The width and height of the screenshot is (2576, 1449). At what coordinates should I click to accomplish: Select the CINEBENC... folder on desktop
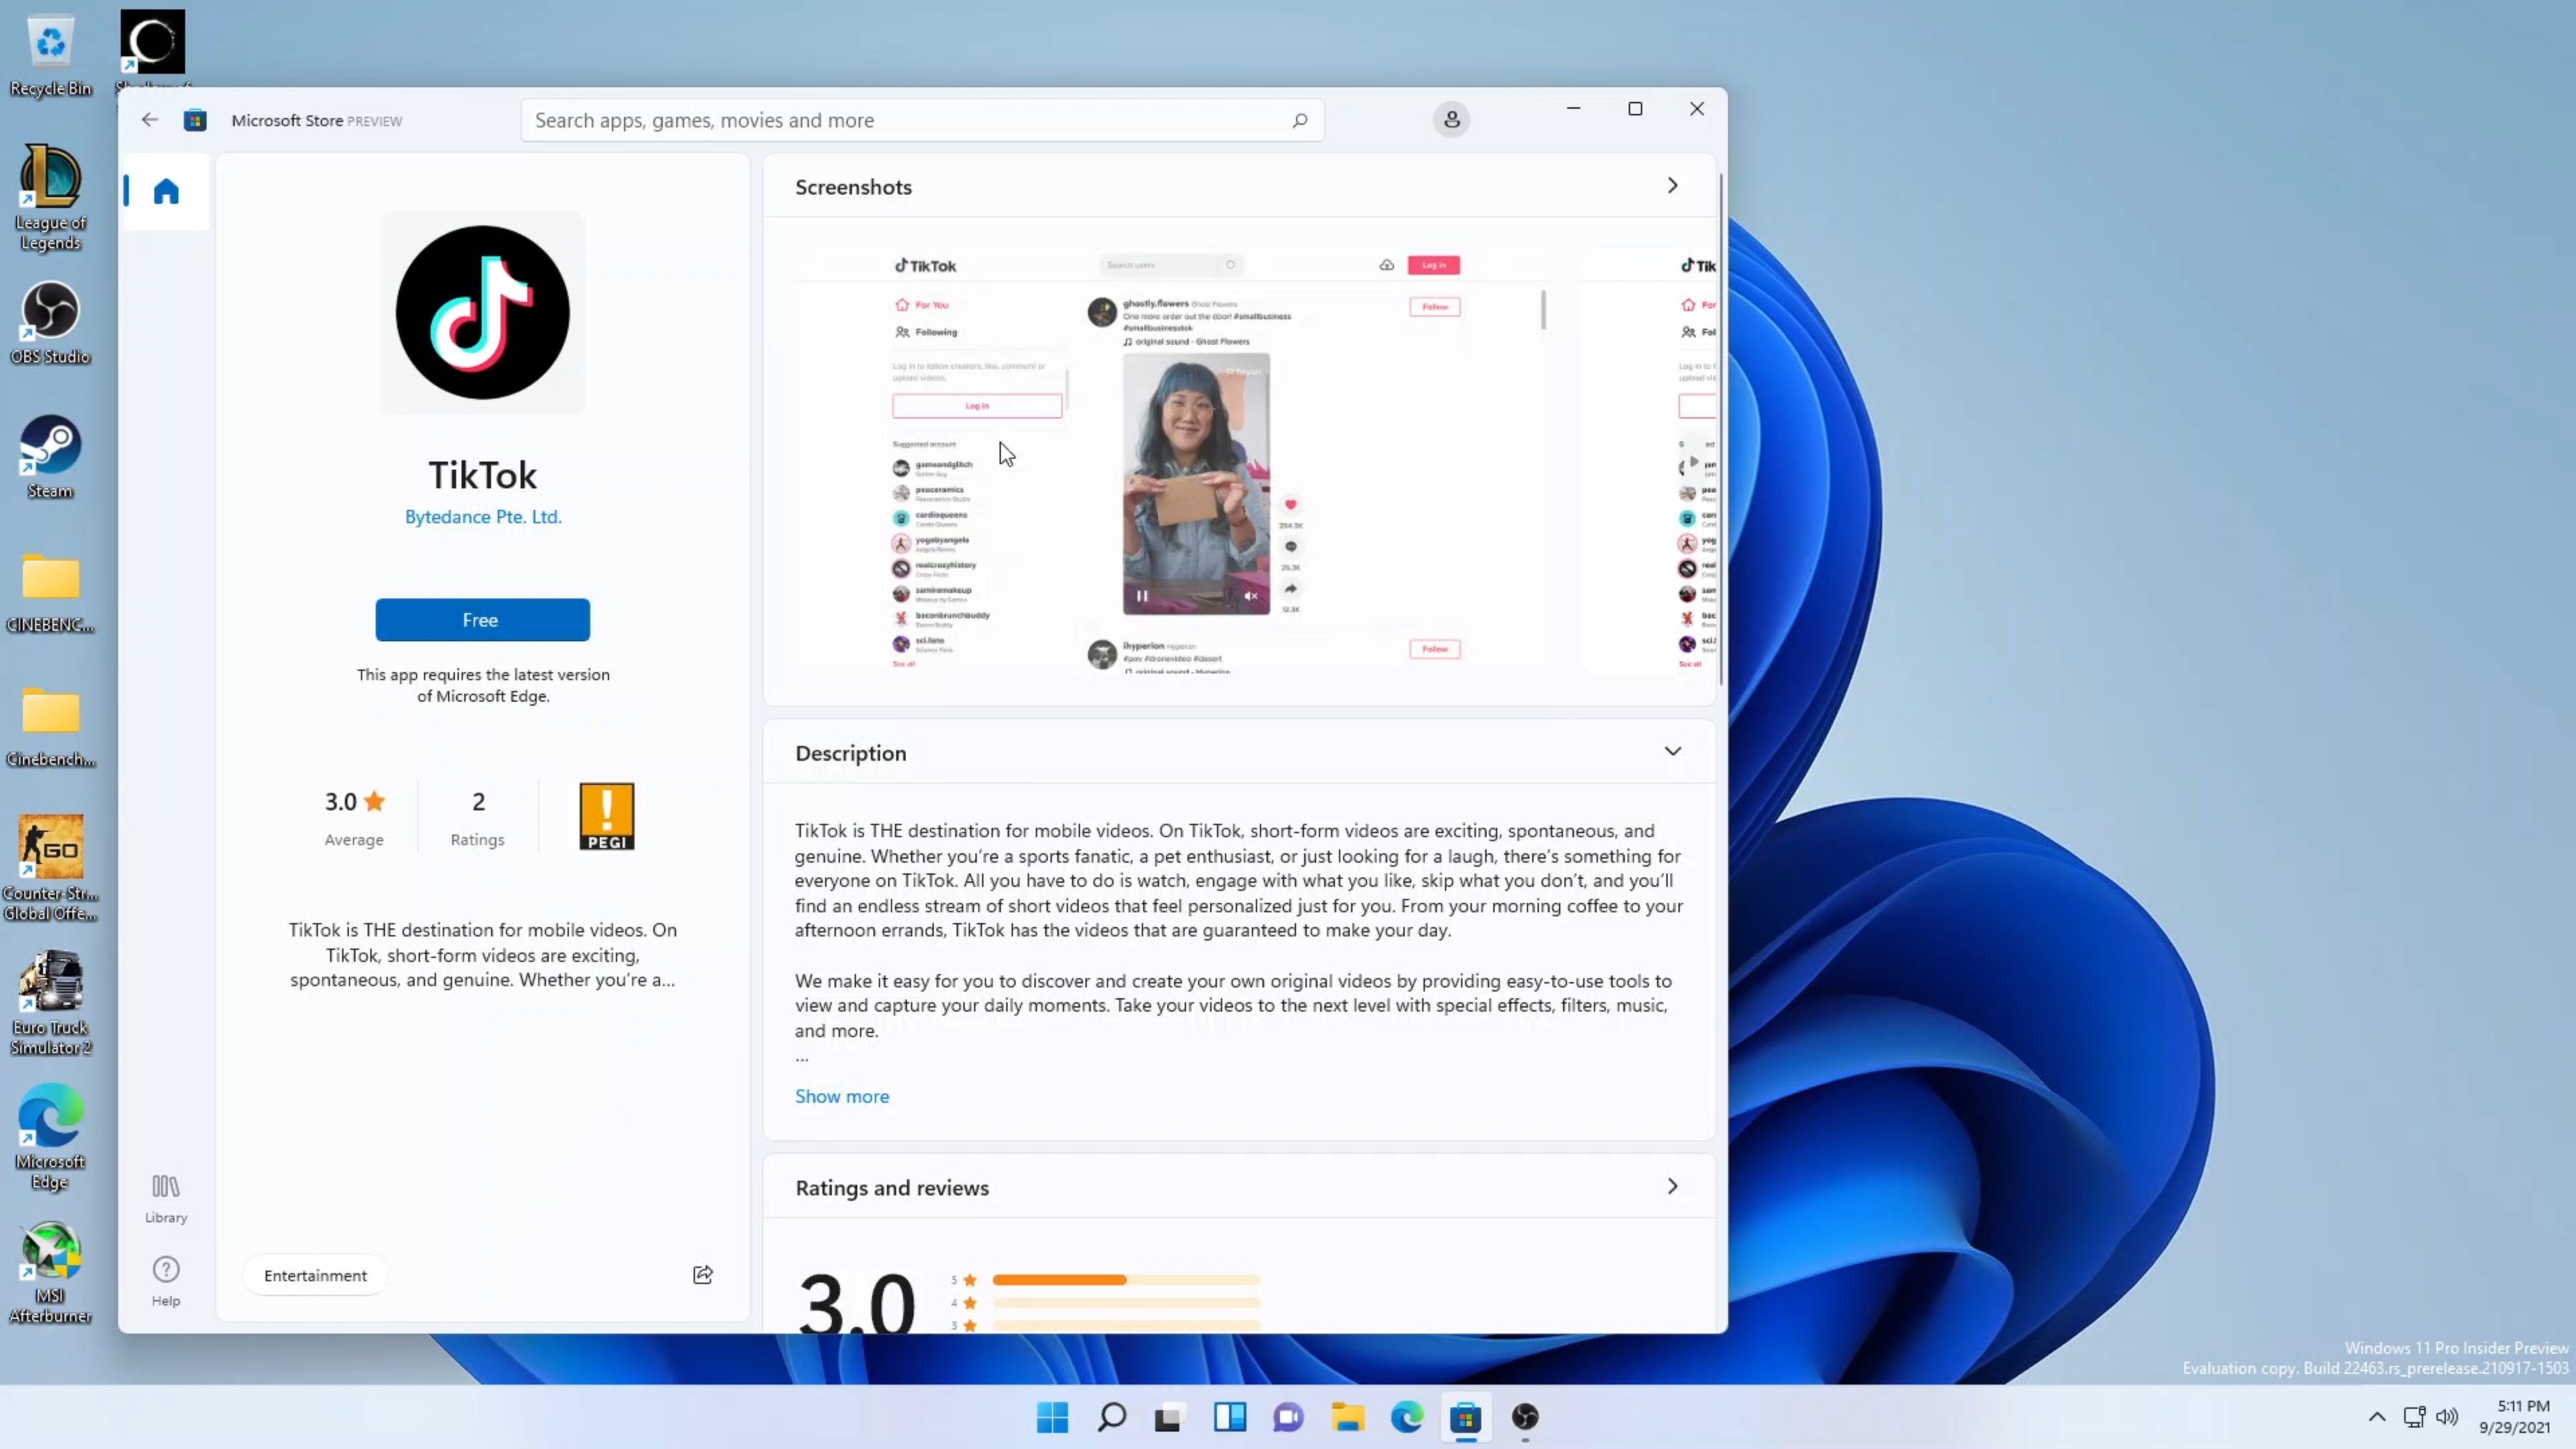[x=50, y=592]
